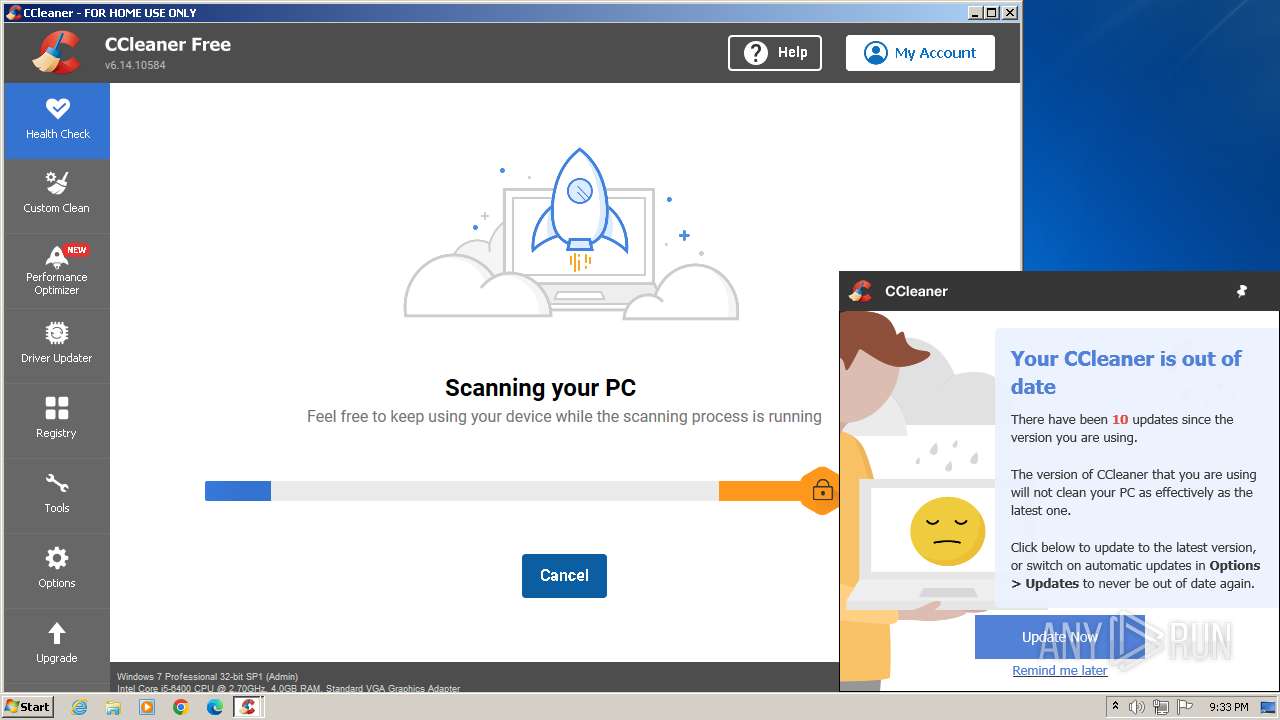Click the Help button
The image size is (1280, 720).
775,53
